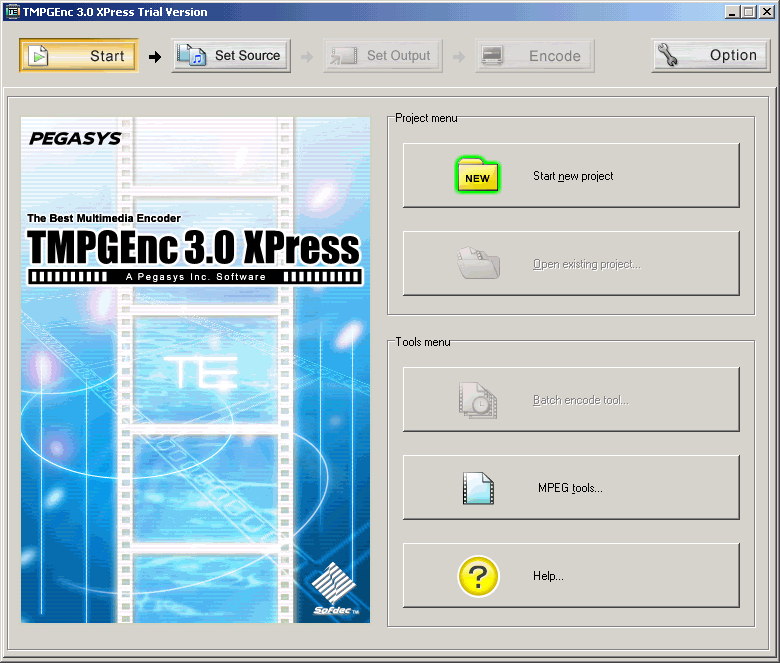Open the TMPGEnc title bar system icon
The width and height of the screenshot is (780, 663).
tap(13, 12)
